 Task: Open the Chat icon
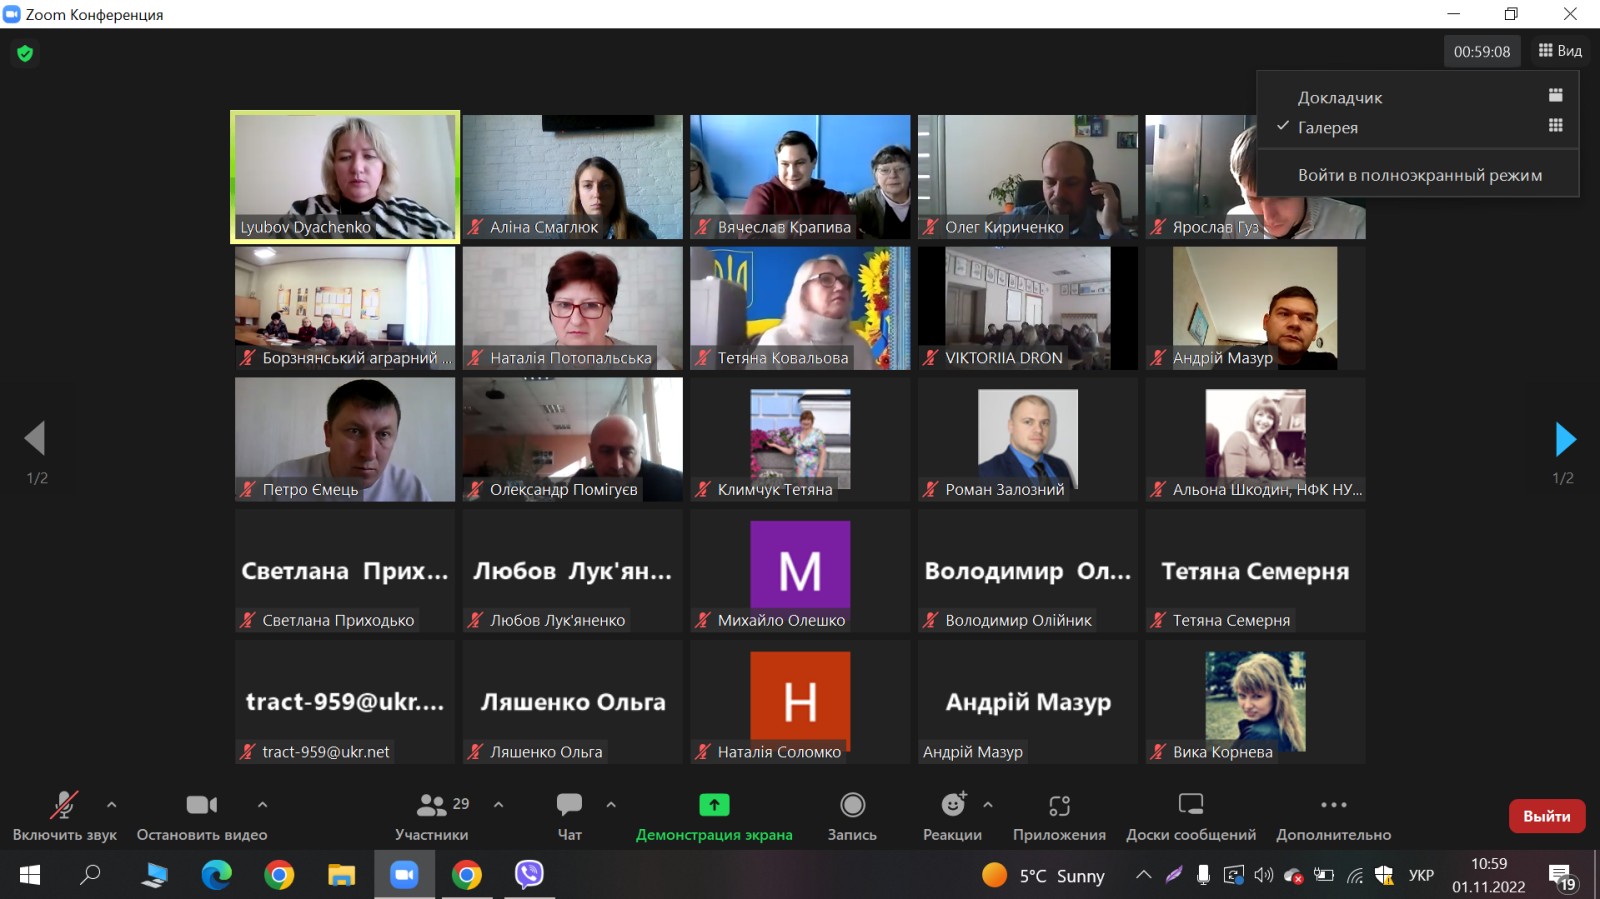coord(569,805)
